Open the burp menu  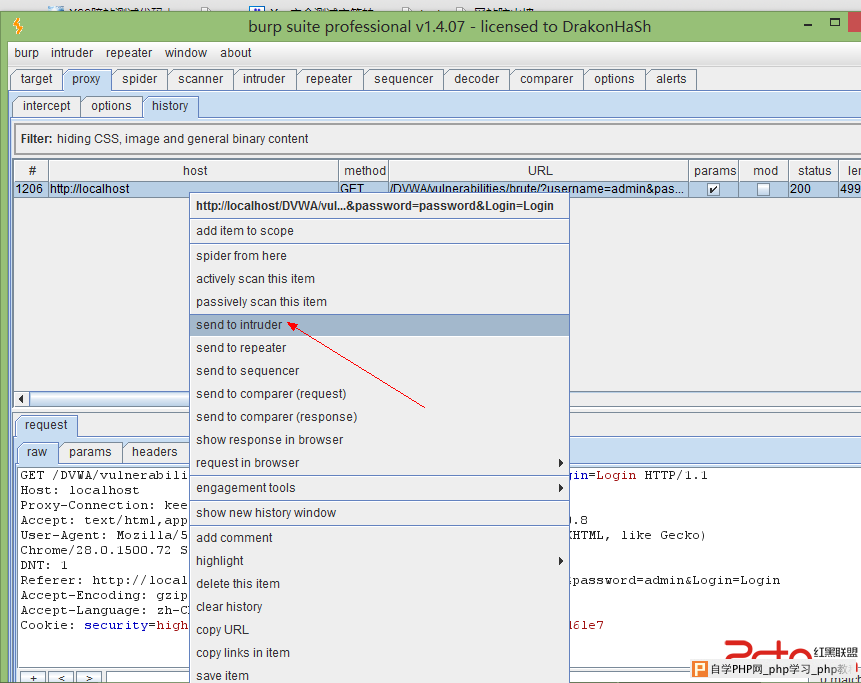click(26, 53)
